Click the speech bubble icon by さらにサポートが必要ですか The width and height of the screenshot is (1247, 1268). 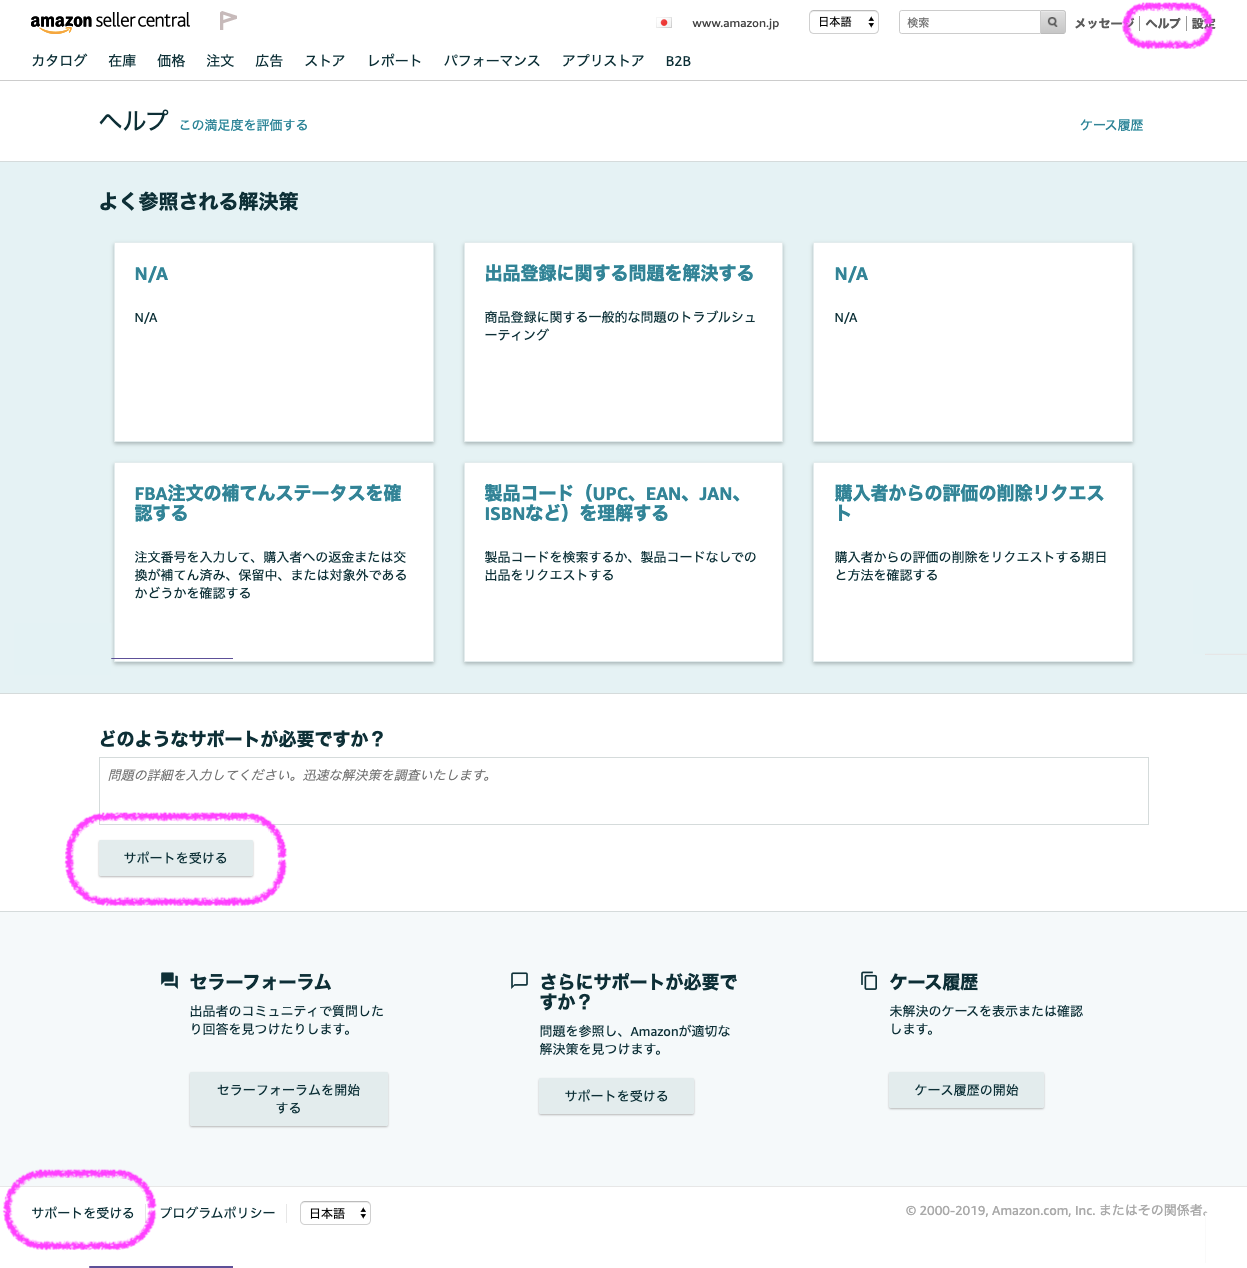(519, 981)
